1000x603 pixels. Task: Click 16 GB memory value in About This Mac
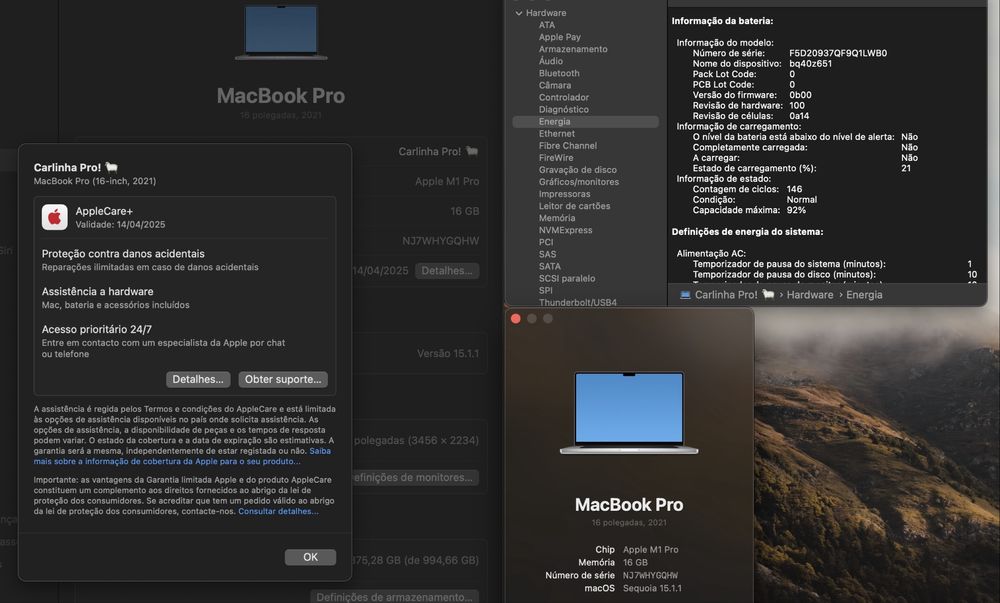pyautogui.click(x=635, y=562)
